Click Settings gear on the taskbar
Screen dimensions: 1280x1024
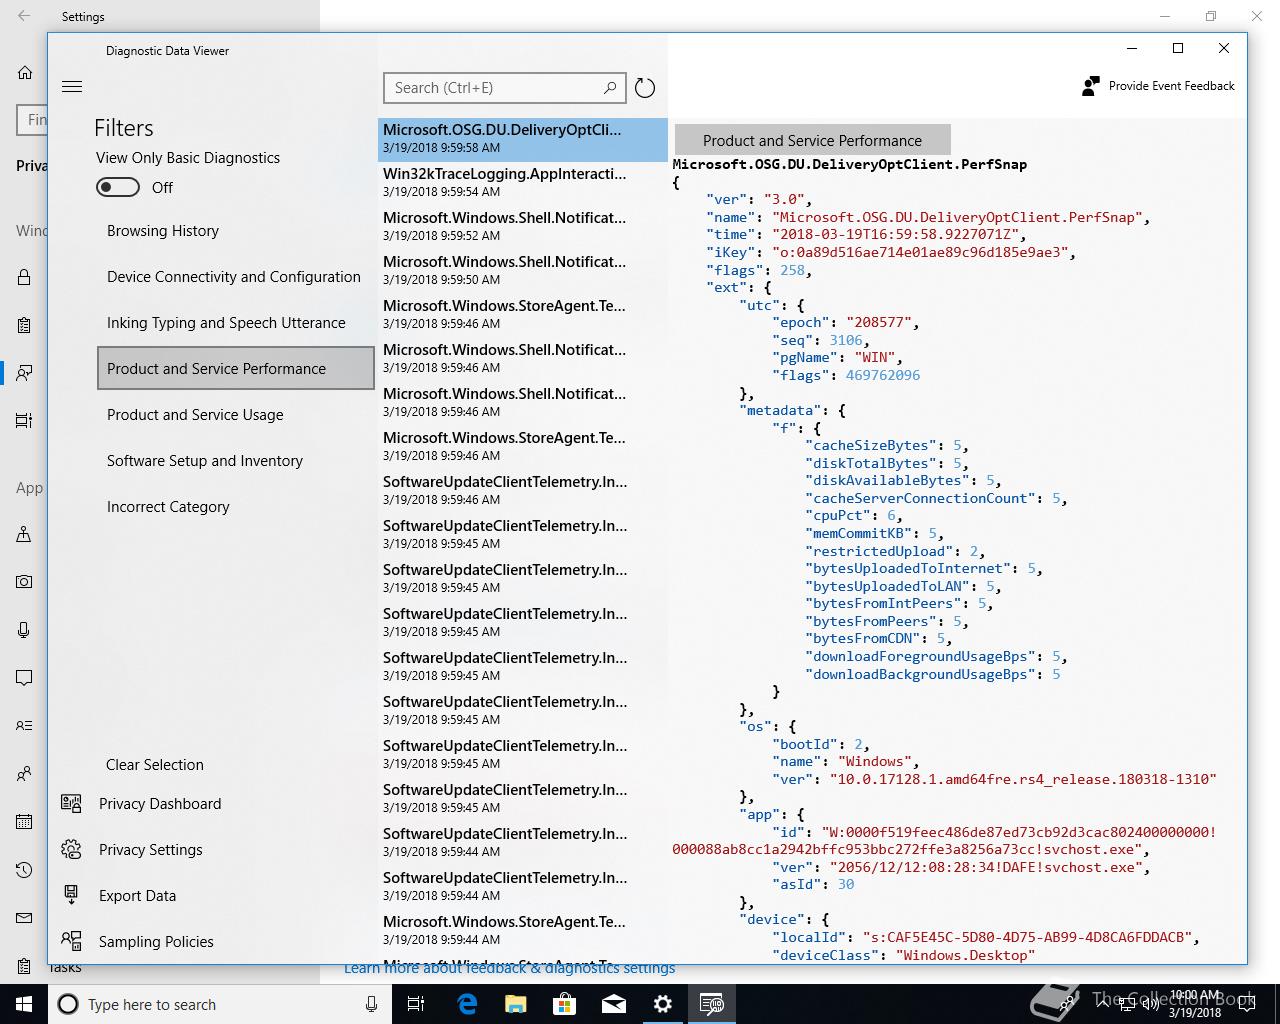click(663, 1004)
